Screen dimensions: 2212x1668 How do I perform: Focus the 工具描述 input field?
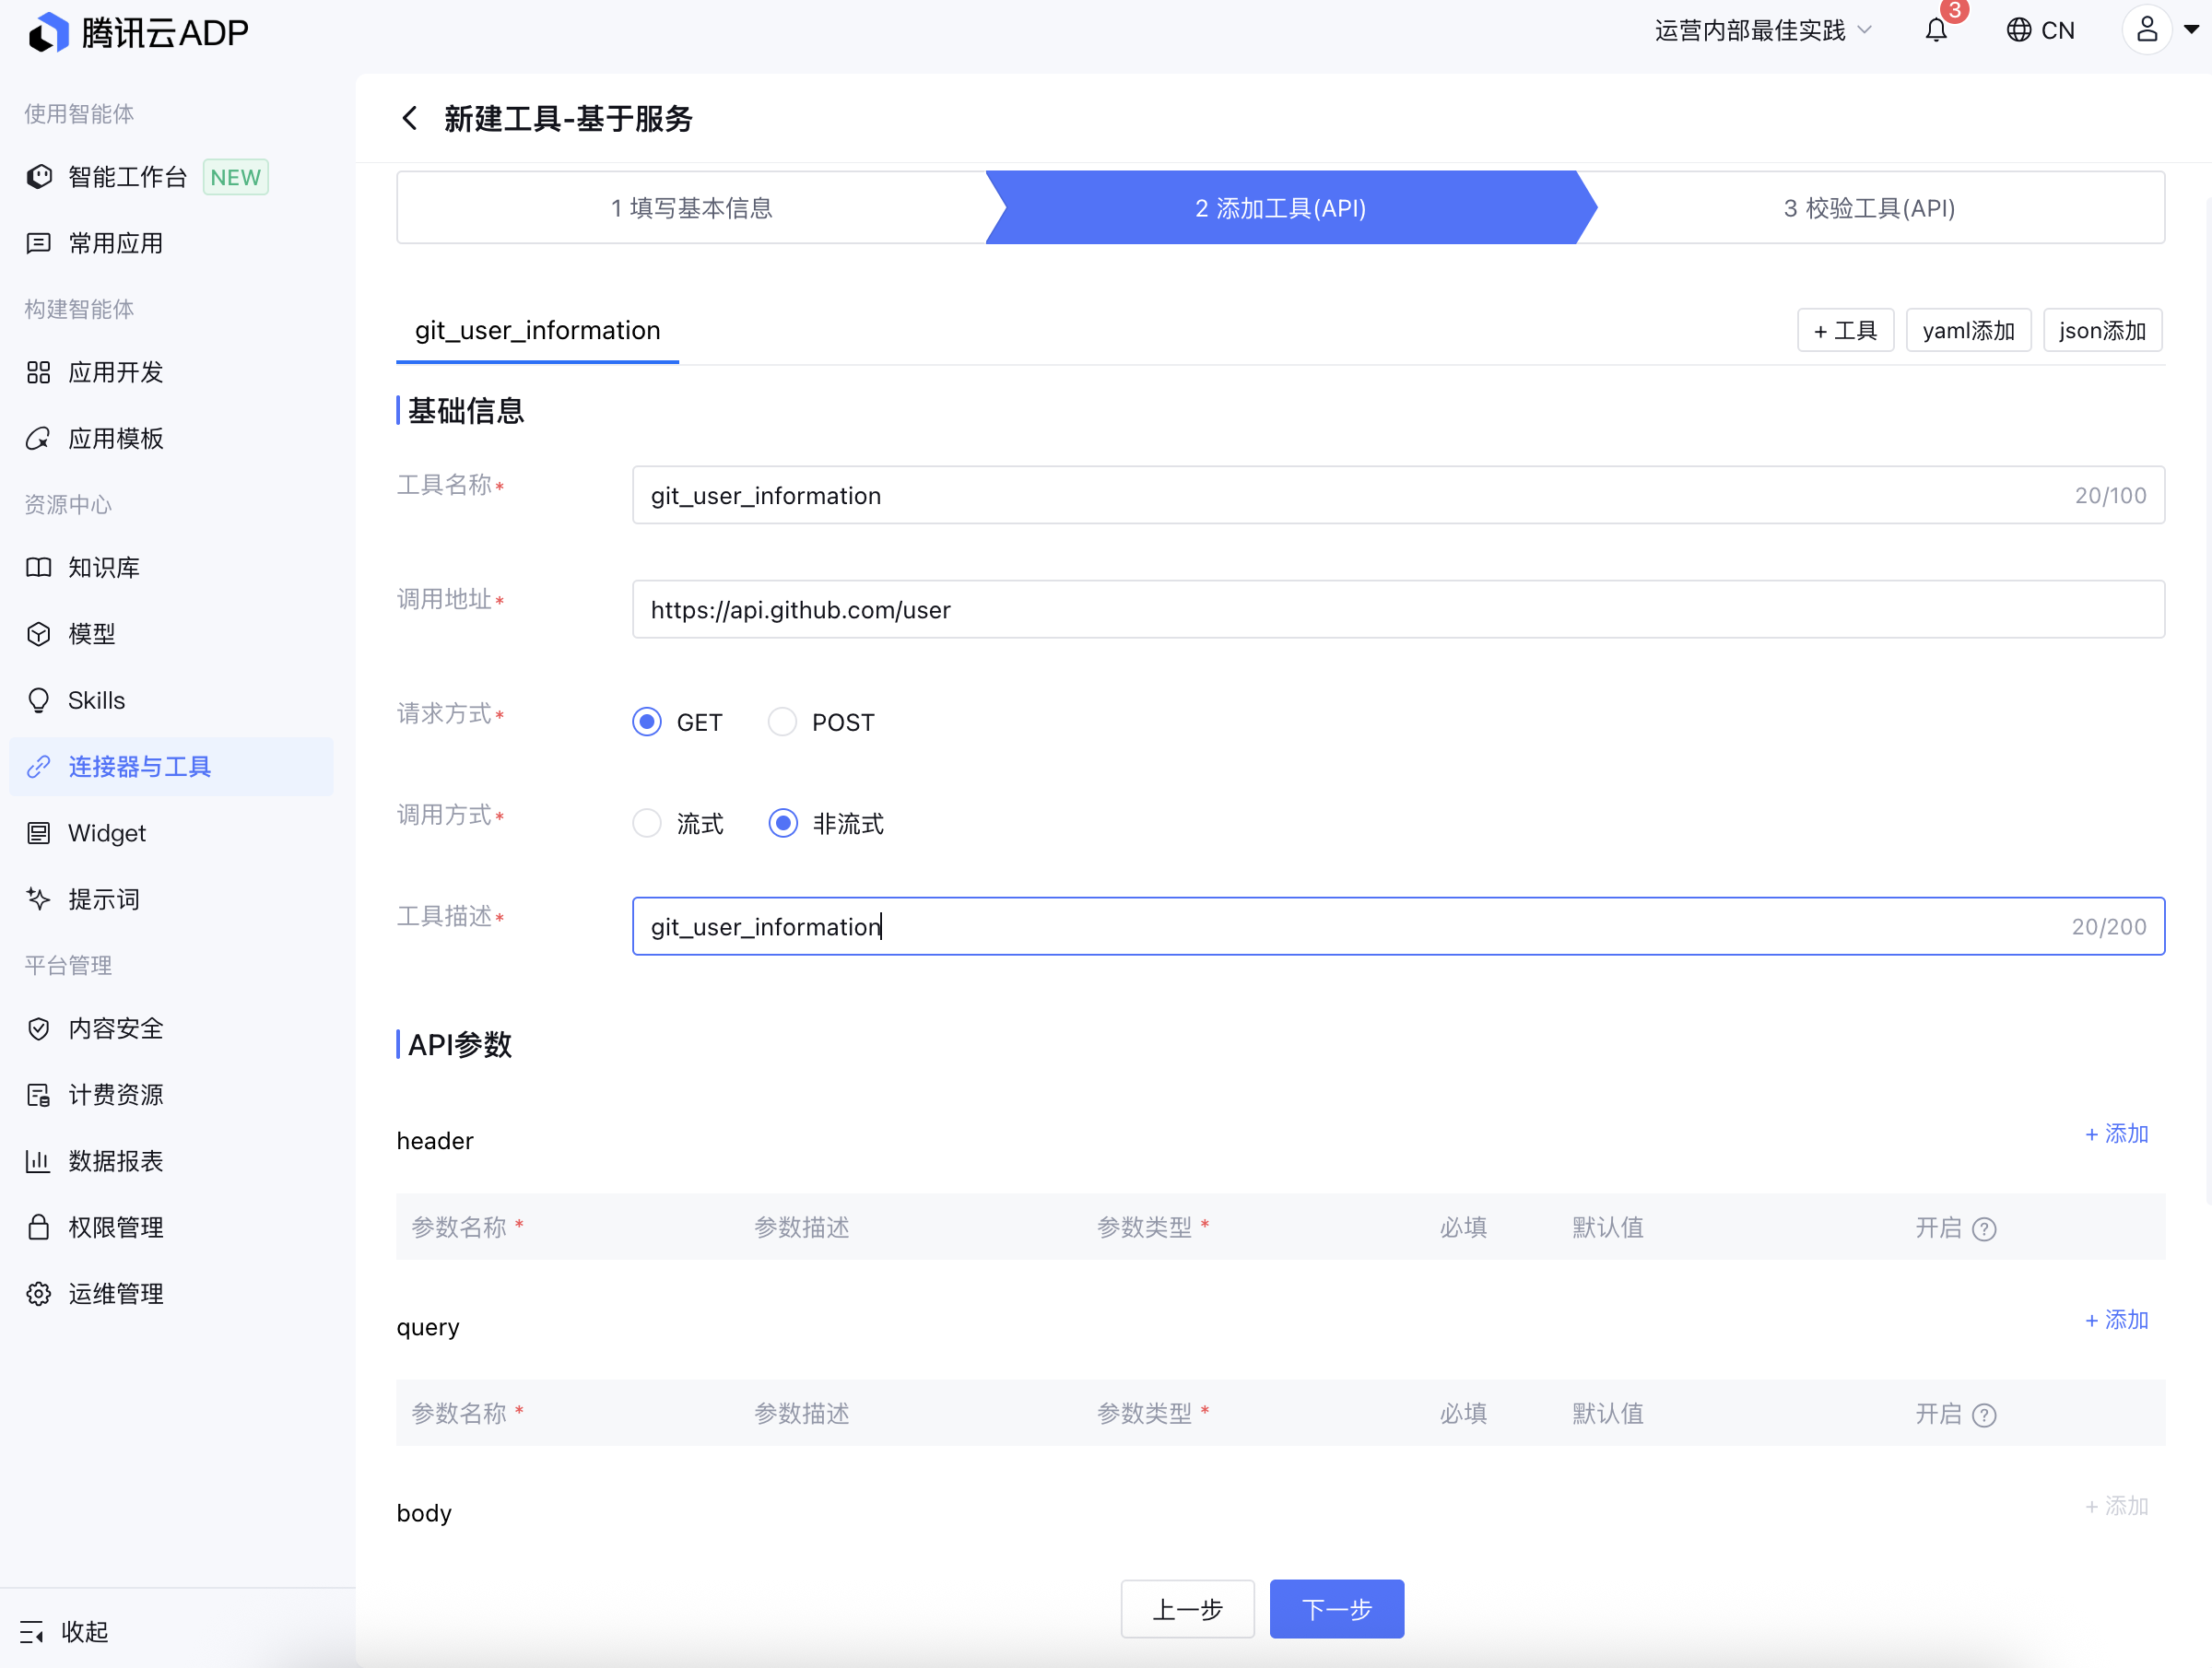coord(1398,926)
